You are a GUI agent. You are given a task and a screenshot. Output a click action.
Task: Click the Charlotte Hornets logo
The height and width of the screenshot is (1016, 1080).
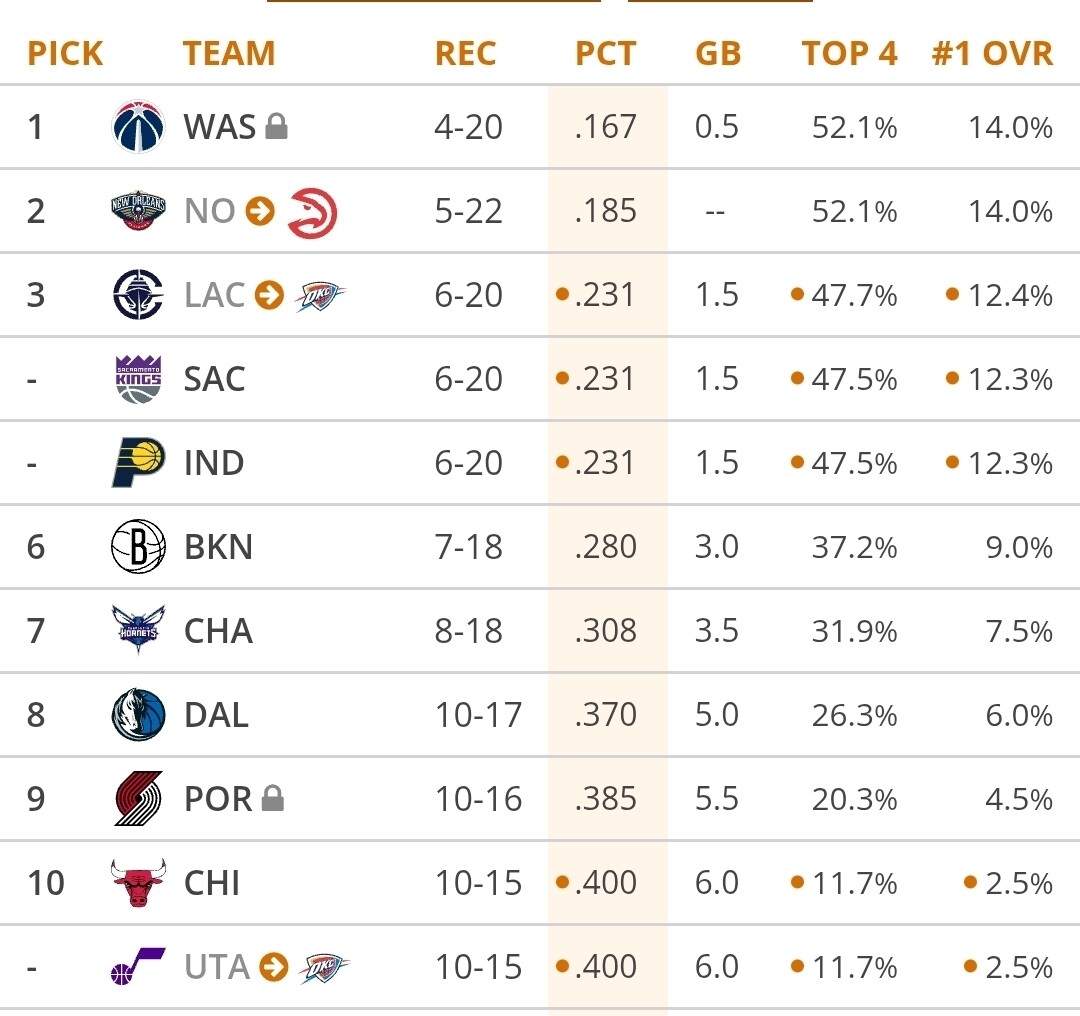pos(138,631)
